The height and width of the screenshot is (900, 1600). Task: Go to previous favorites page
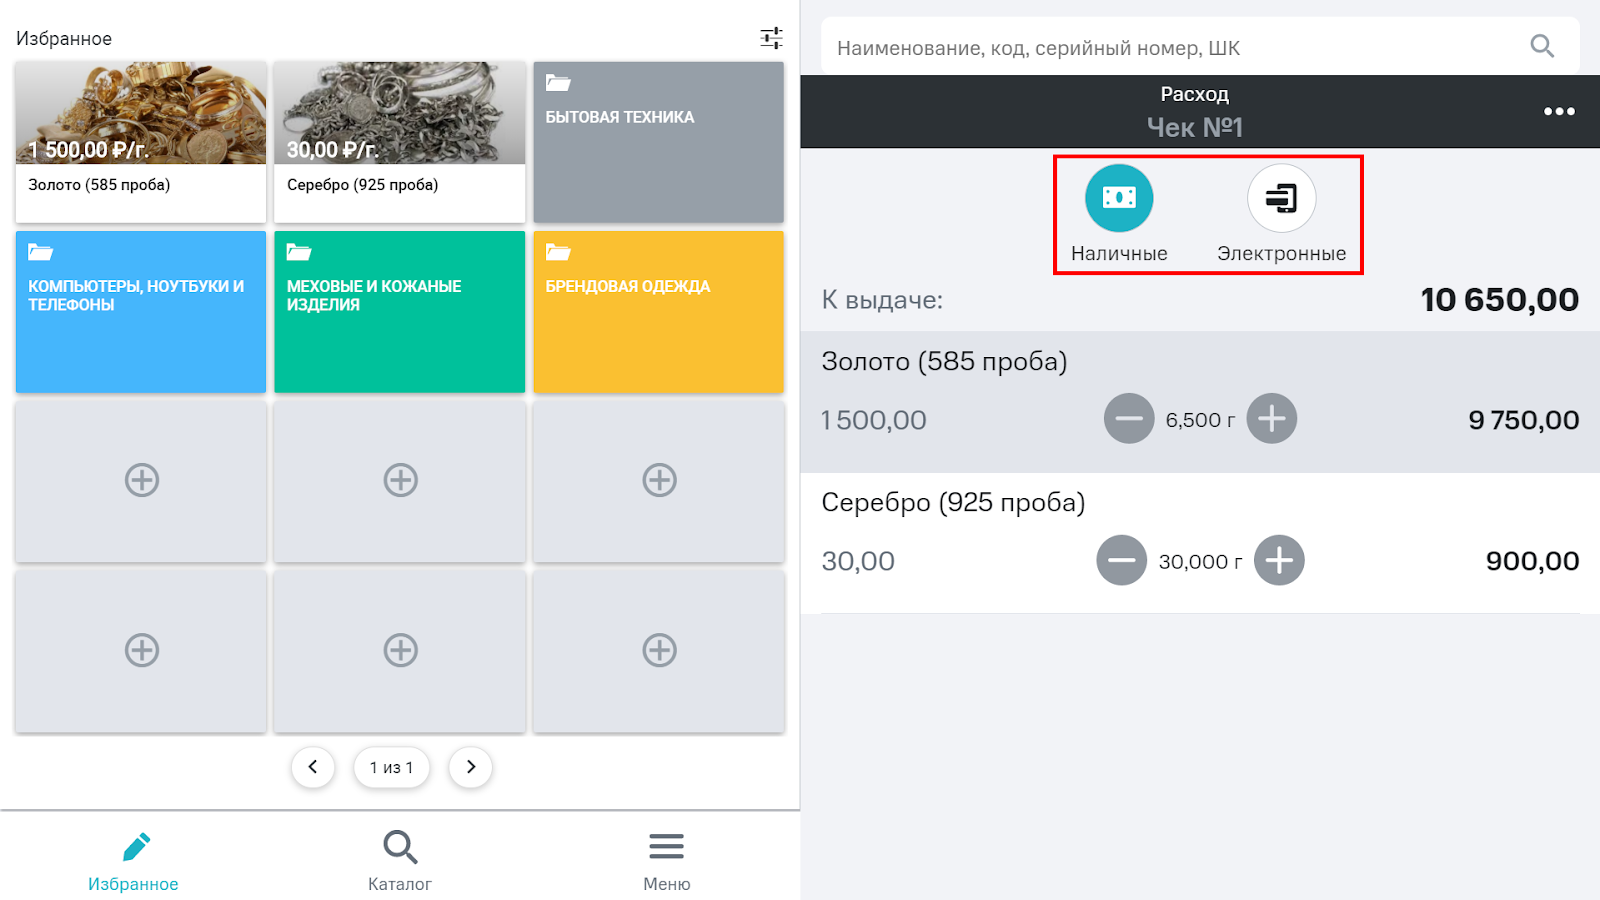point(313,767)
